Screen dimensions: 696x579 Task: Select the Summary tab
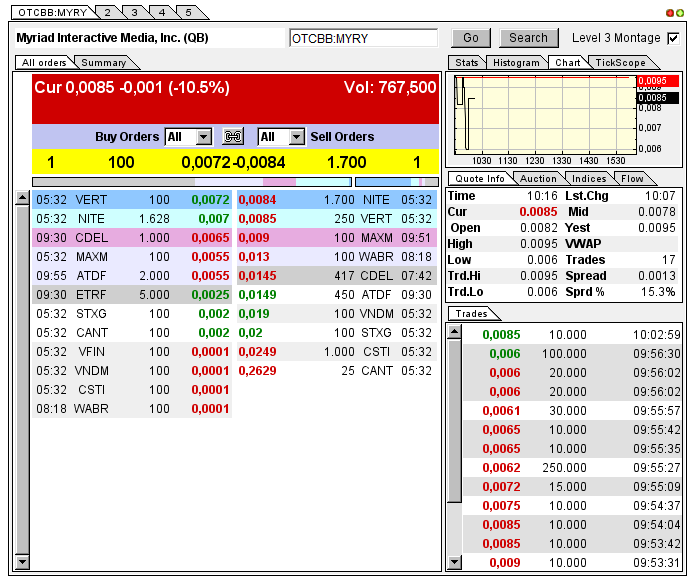coord(104,63)
